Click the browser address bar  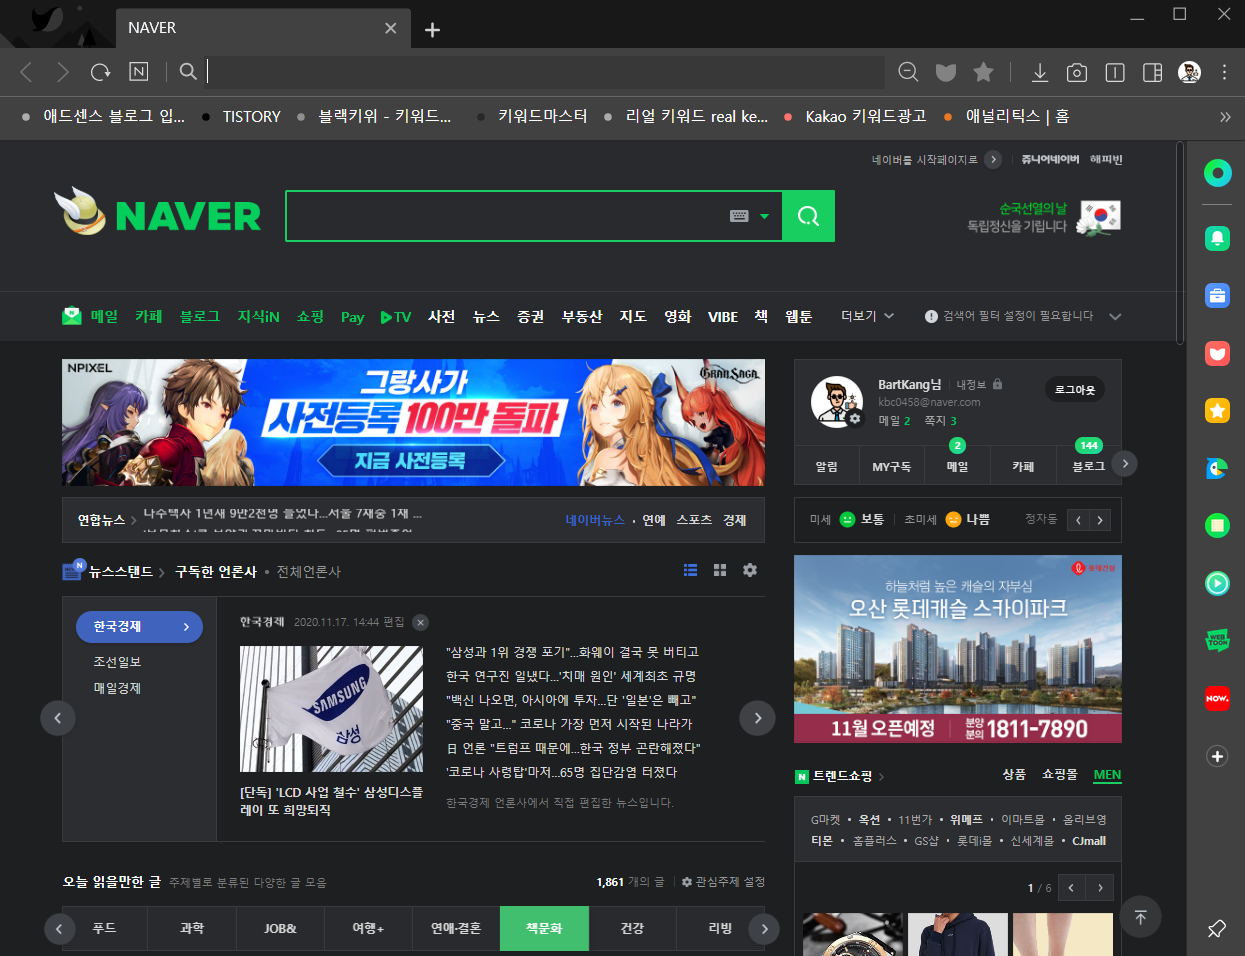point(545,72)
